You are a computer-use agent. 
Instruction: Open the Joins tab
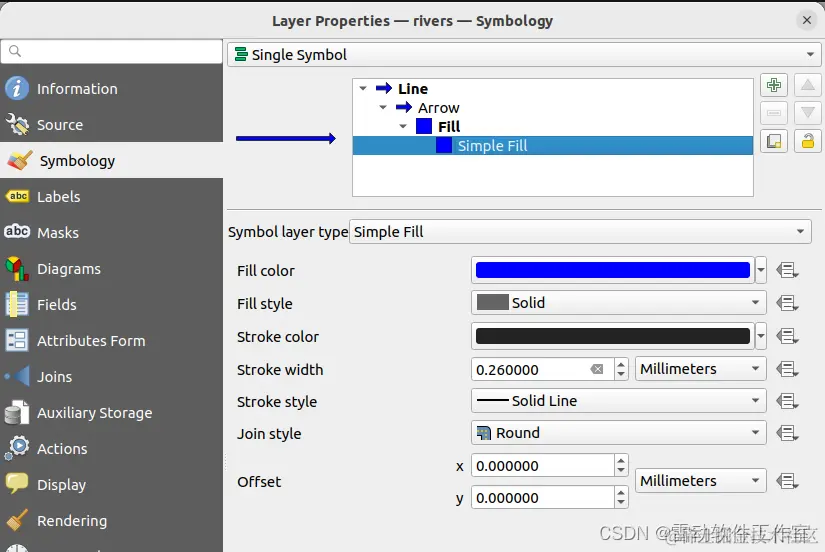(x=112, y=376)
